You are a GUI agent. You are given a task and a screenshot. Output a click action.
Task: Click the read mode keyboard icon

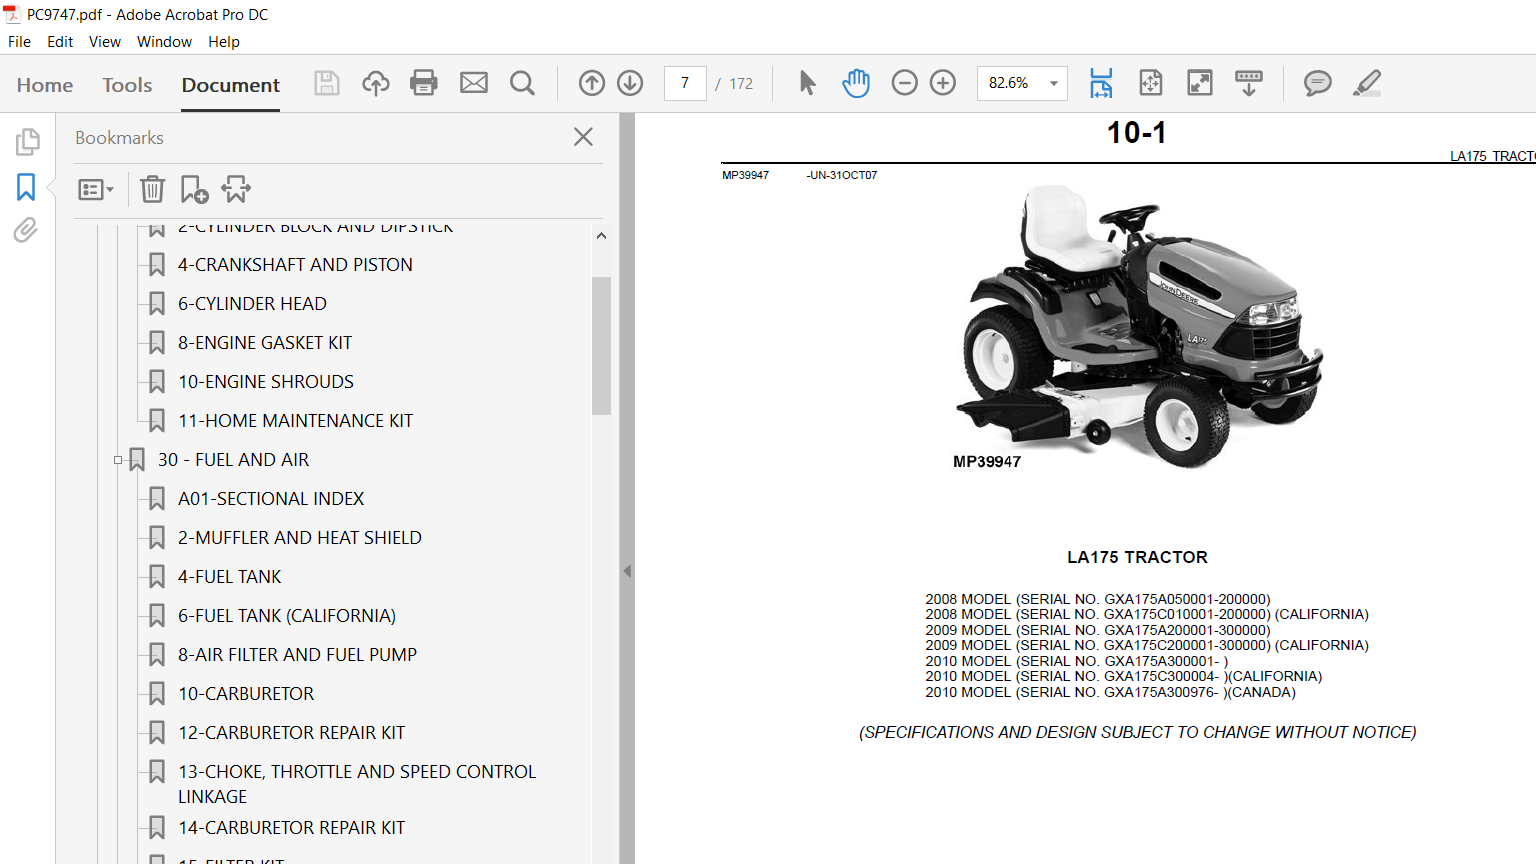coord(1249,83)
